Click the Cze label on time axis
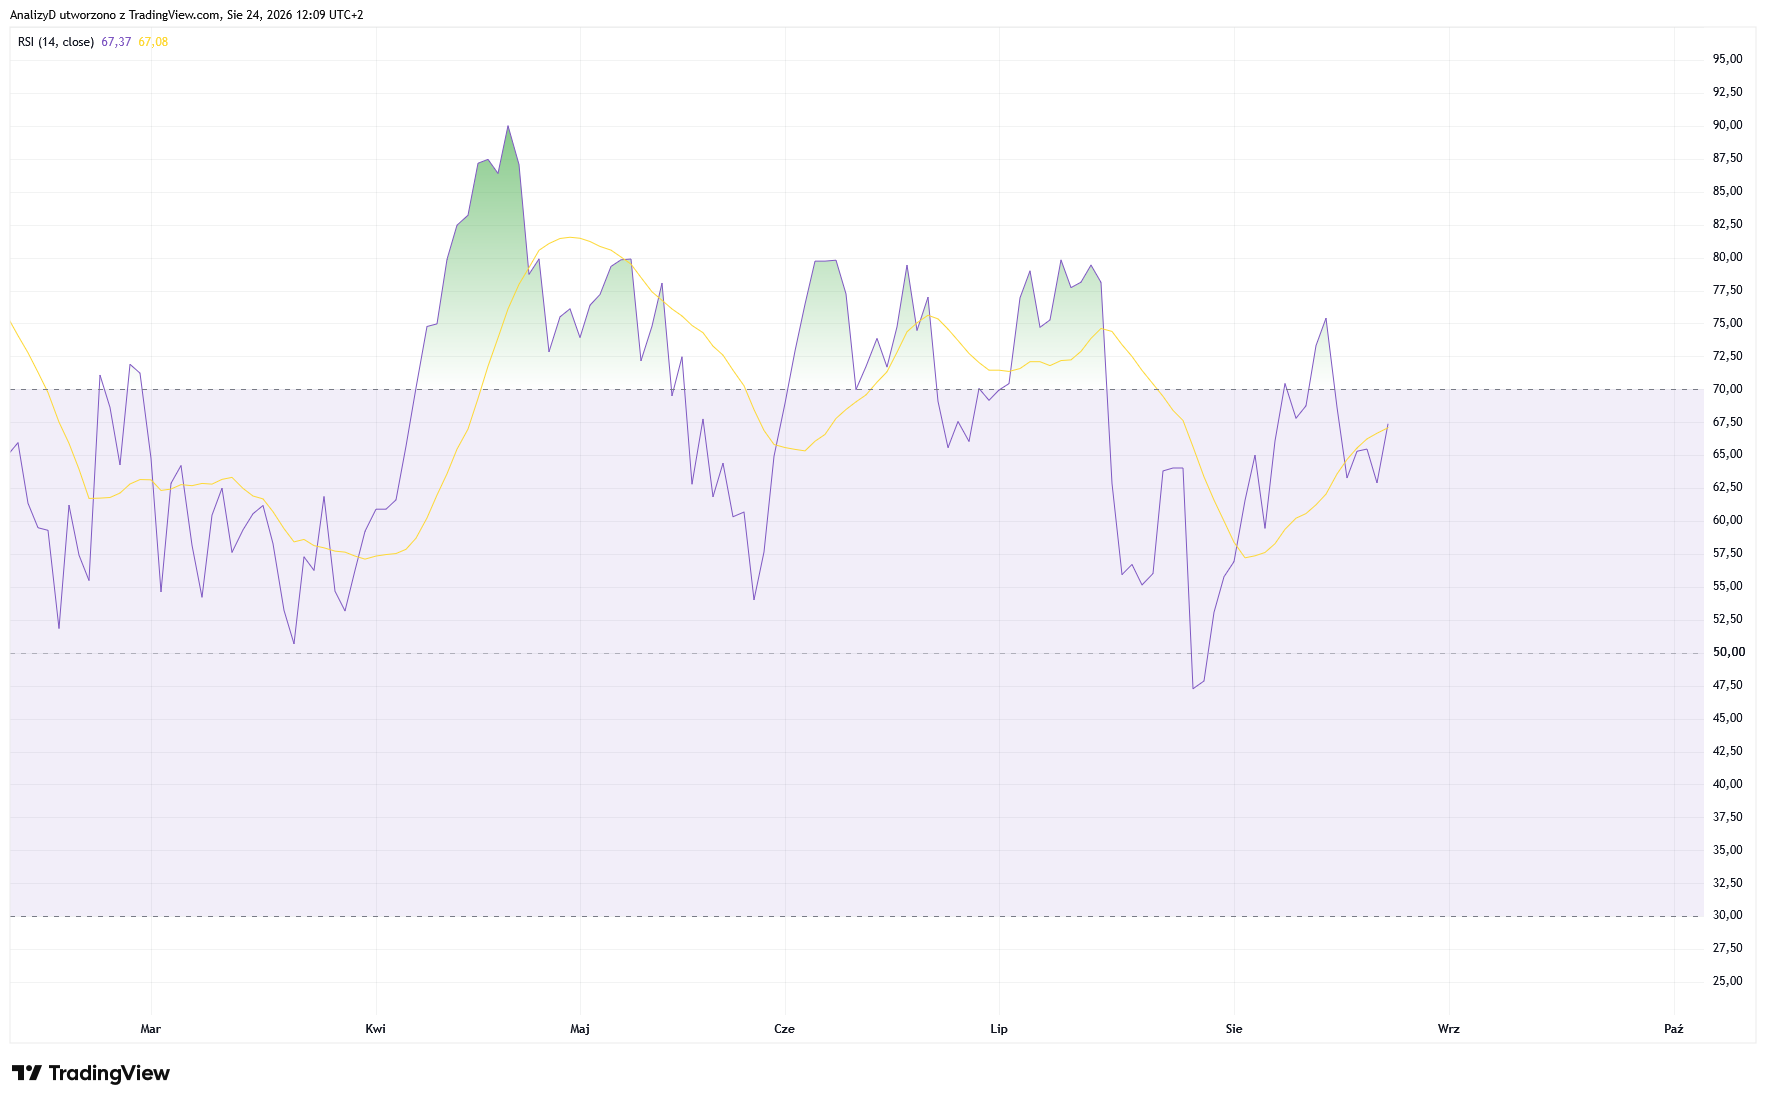 point(785,1029)
